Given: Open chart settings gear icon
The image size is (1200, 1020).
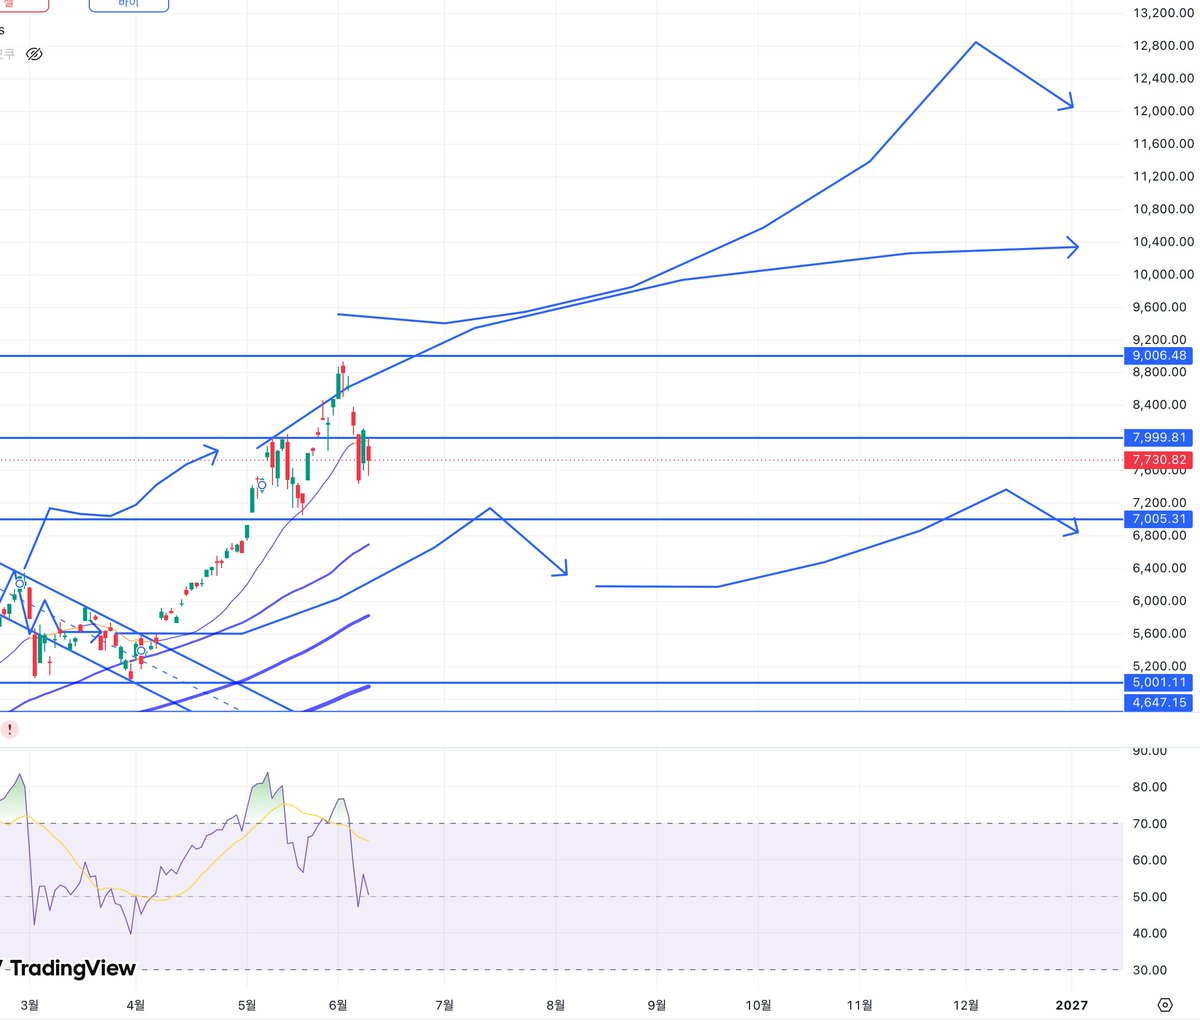Looking at the screenshot, I should (1164, 1004).
